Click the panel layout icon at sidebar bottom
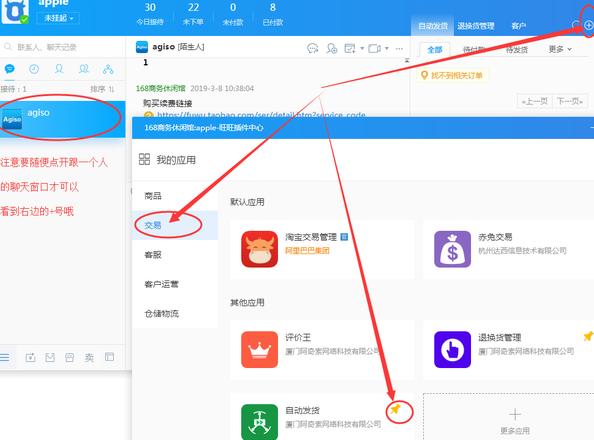 109,357
